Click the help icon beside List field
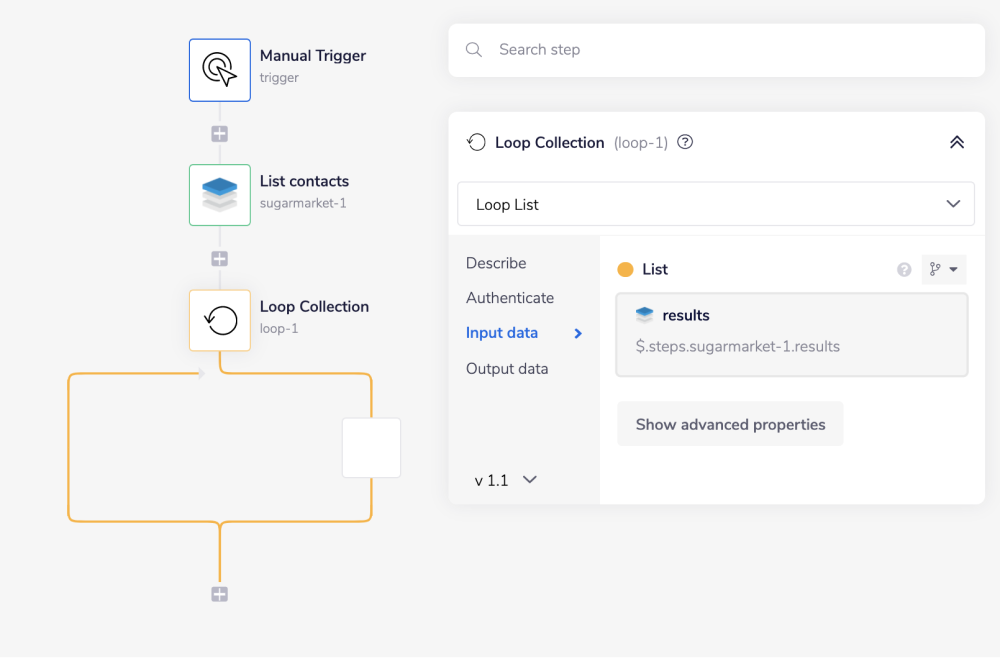Screen dimensions: 1000x658 [x=904, y=269]
